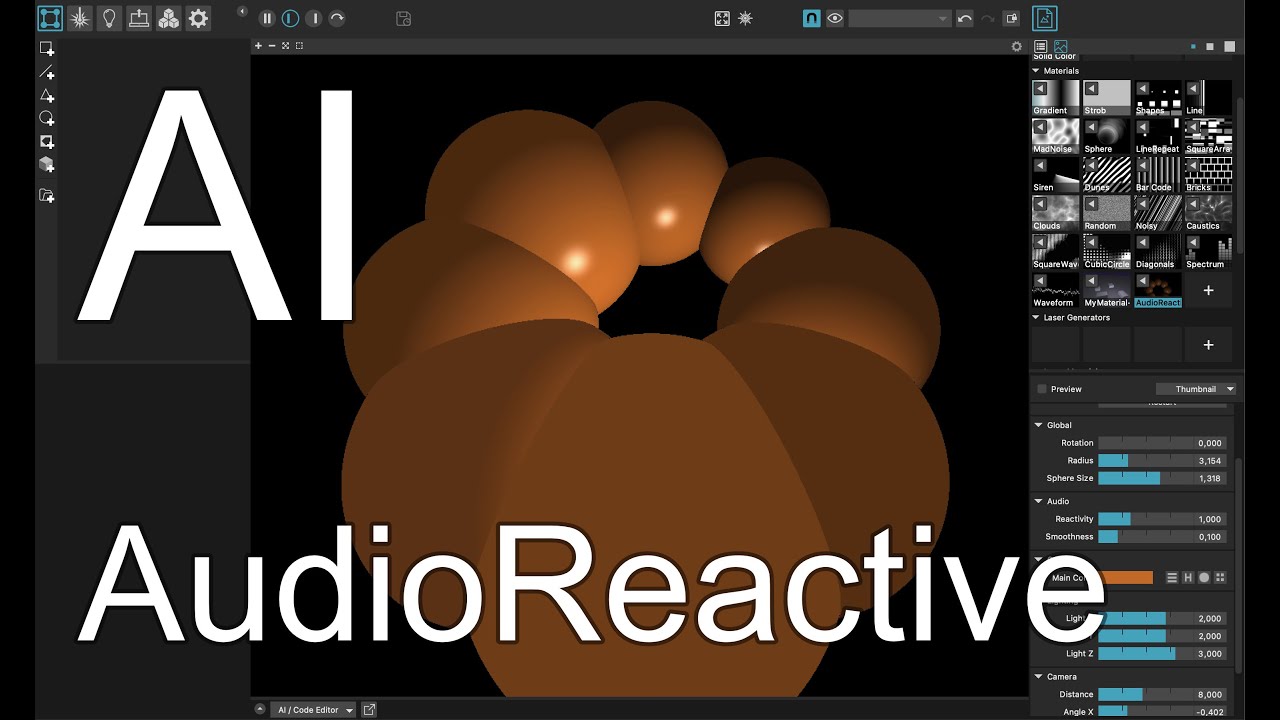Select the smallest thumbnail size square
Screen dimensions: 1280x720
click(1193, 46)
